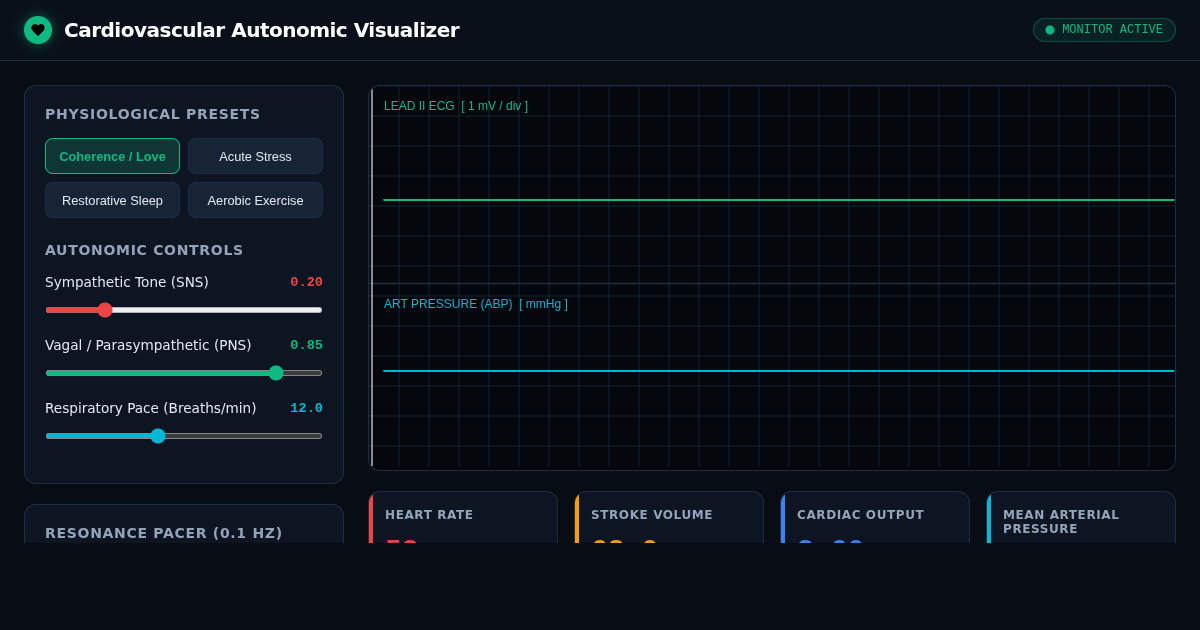Select the Coherence / Love preset

coord(112,156)
